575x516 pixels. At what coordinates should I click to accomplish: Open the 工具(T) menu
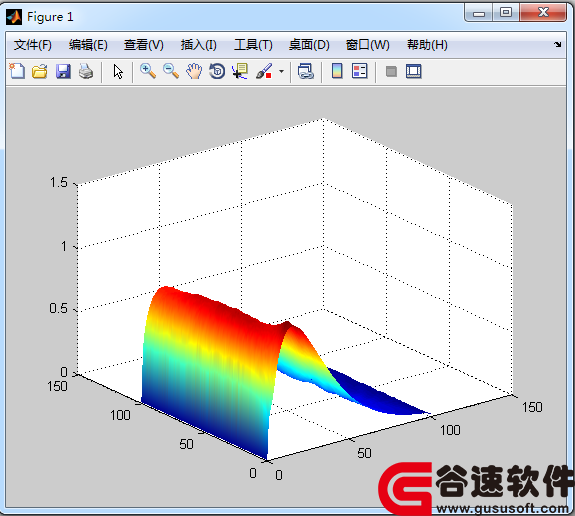253,45
